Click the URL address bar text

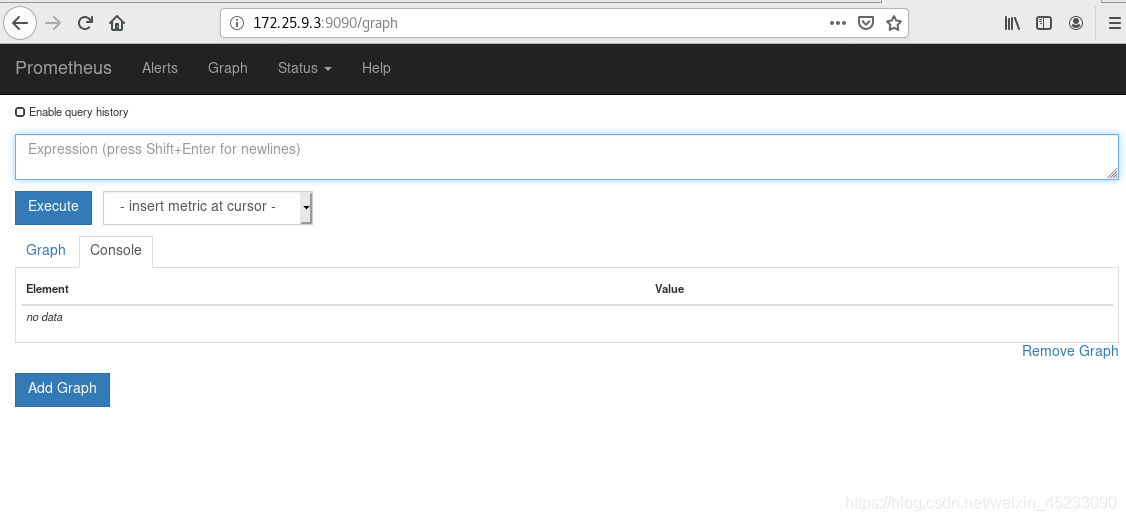[325, 23]
